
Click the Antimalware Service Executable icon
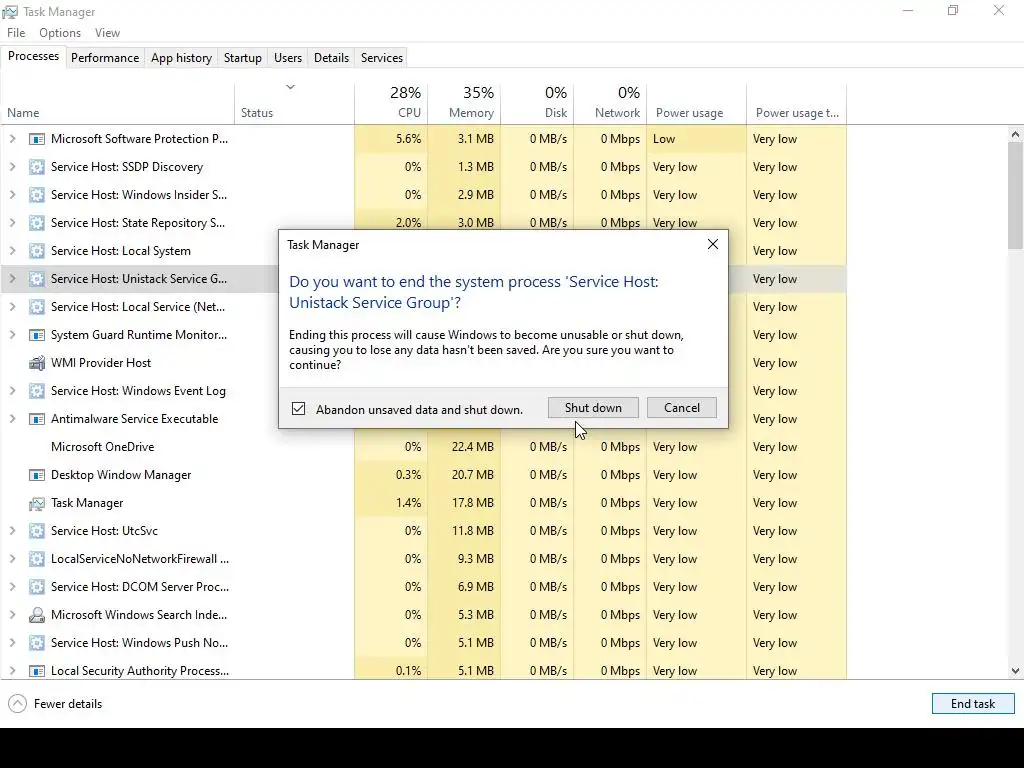37,419
